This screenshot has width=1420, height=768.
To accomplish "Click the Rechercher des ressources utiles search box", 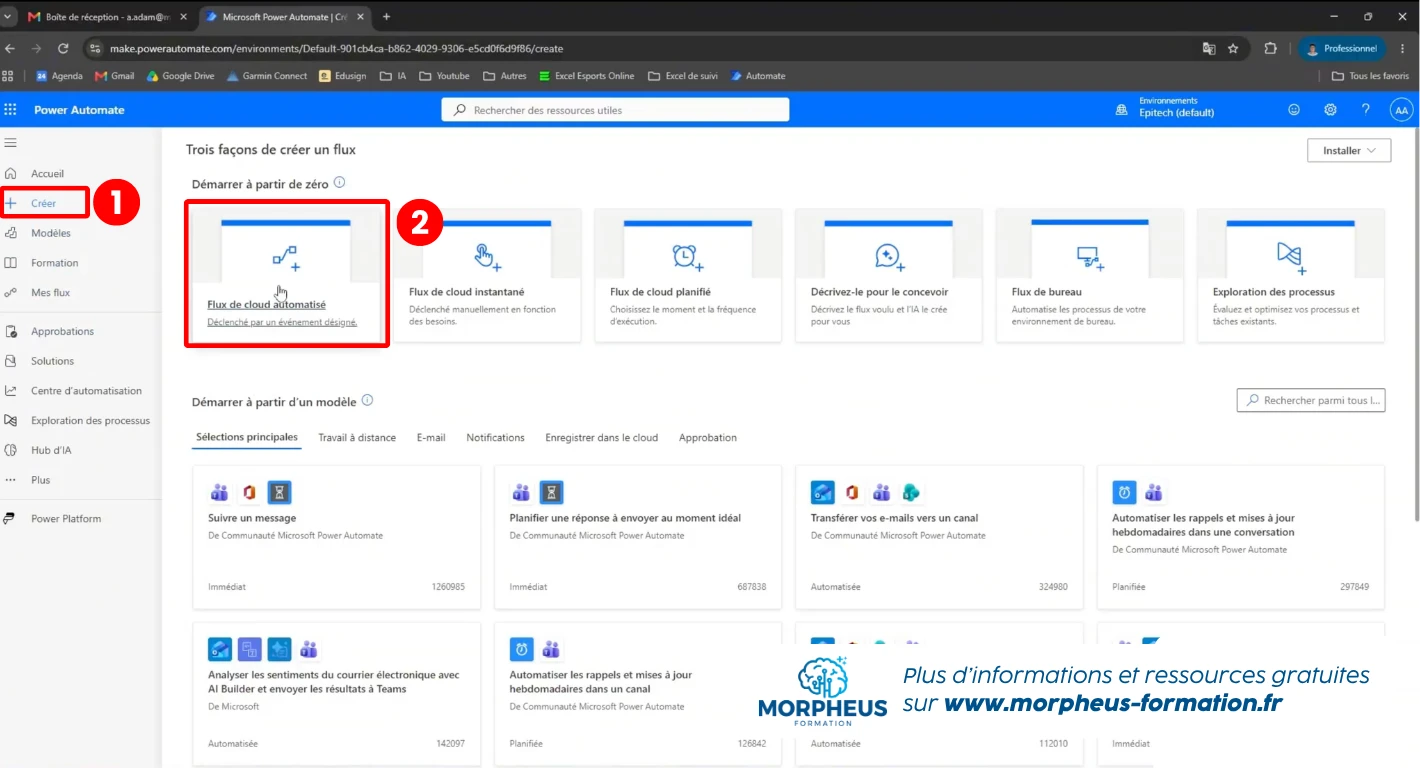I will [x=615, y=110].
